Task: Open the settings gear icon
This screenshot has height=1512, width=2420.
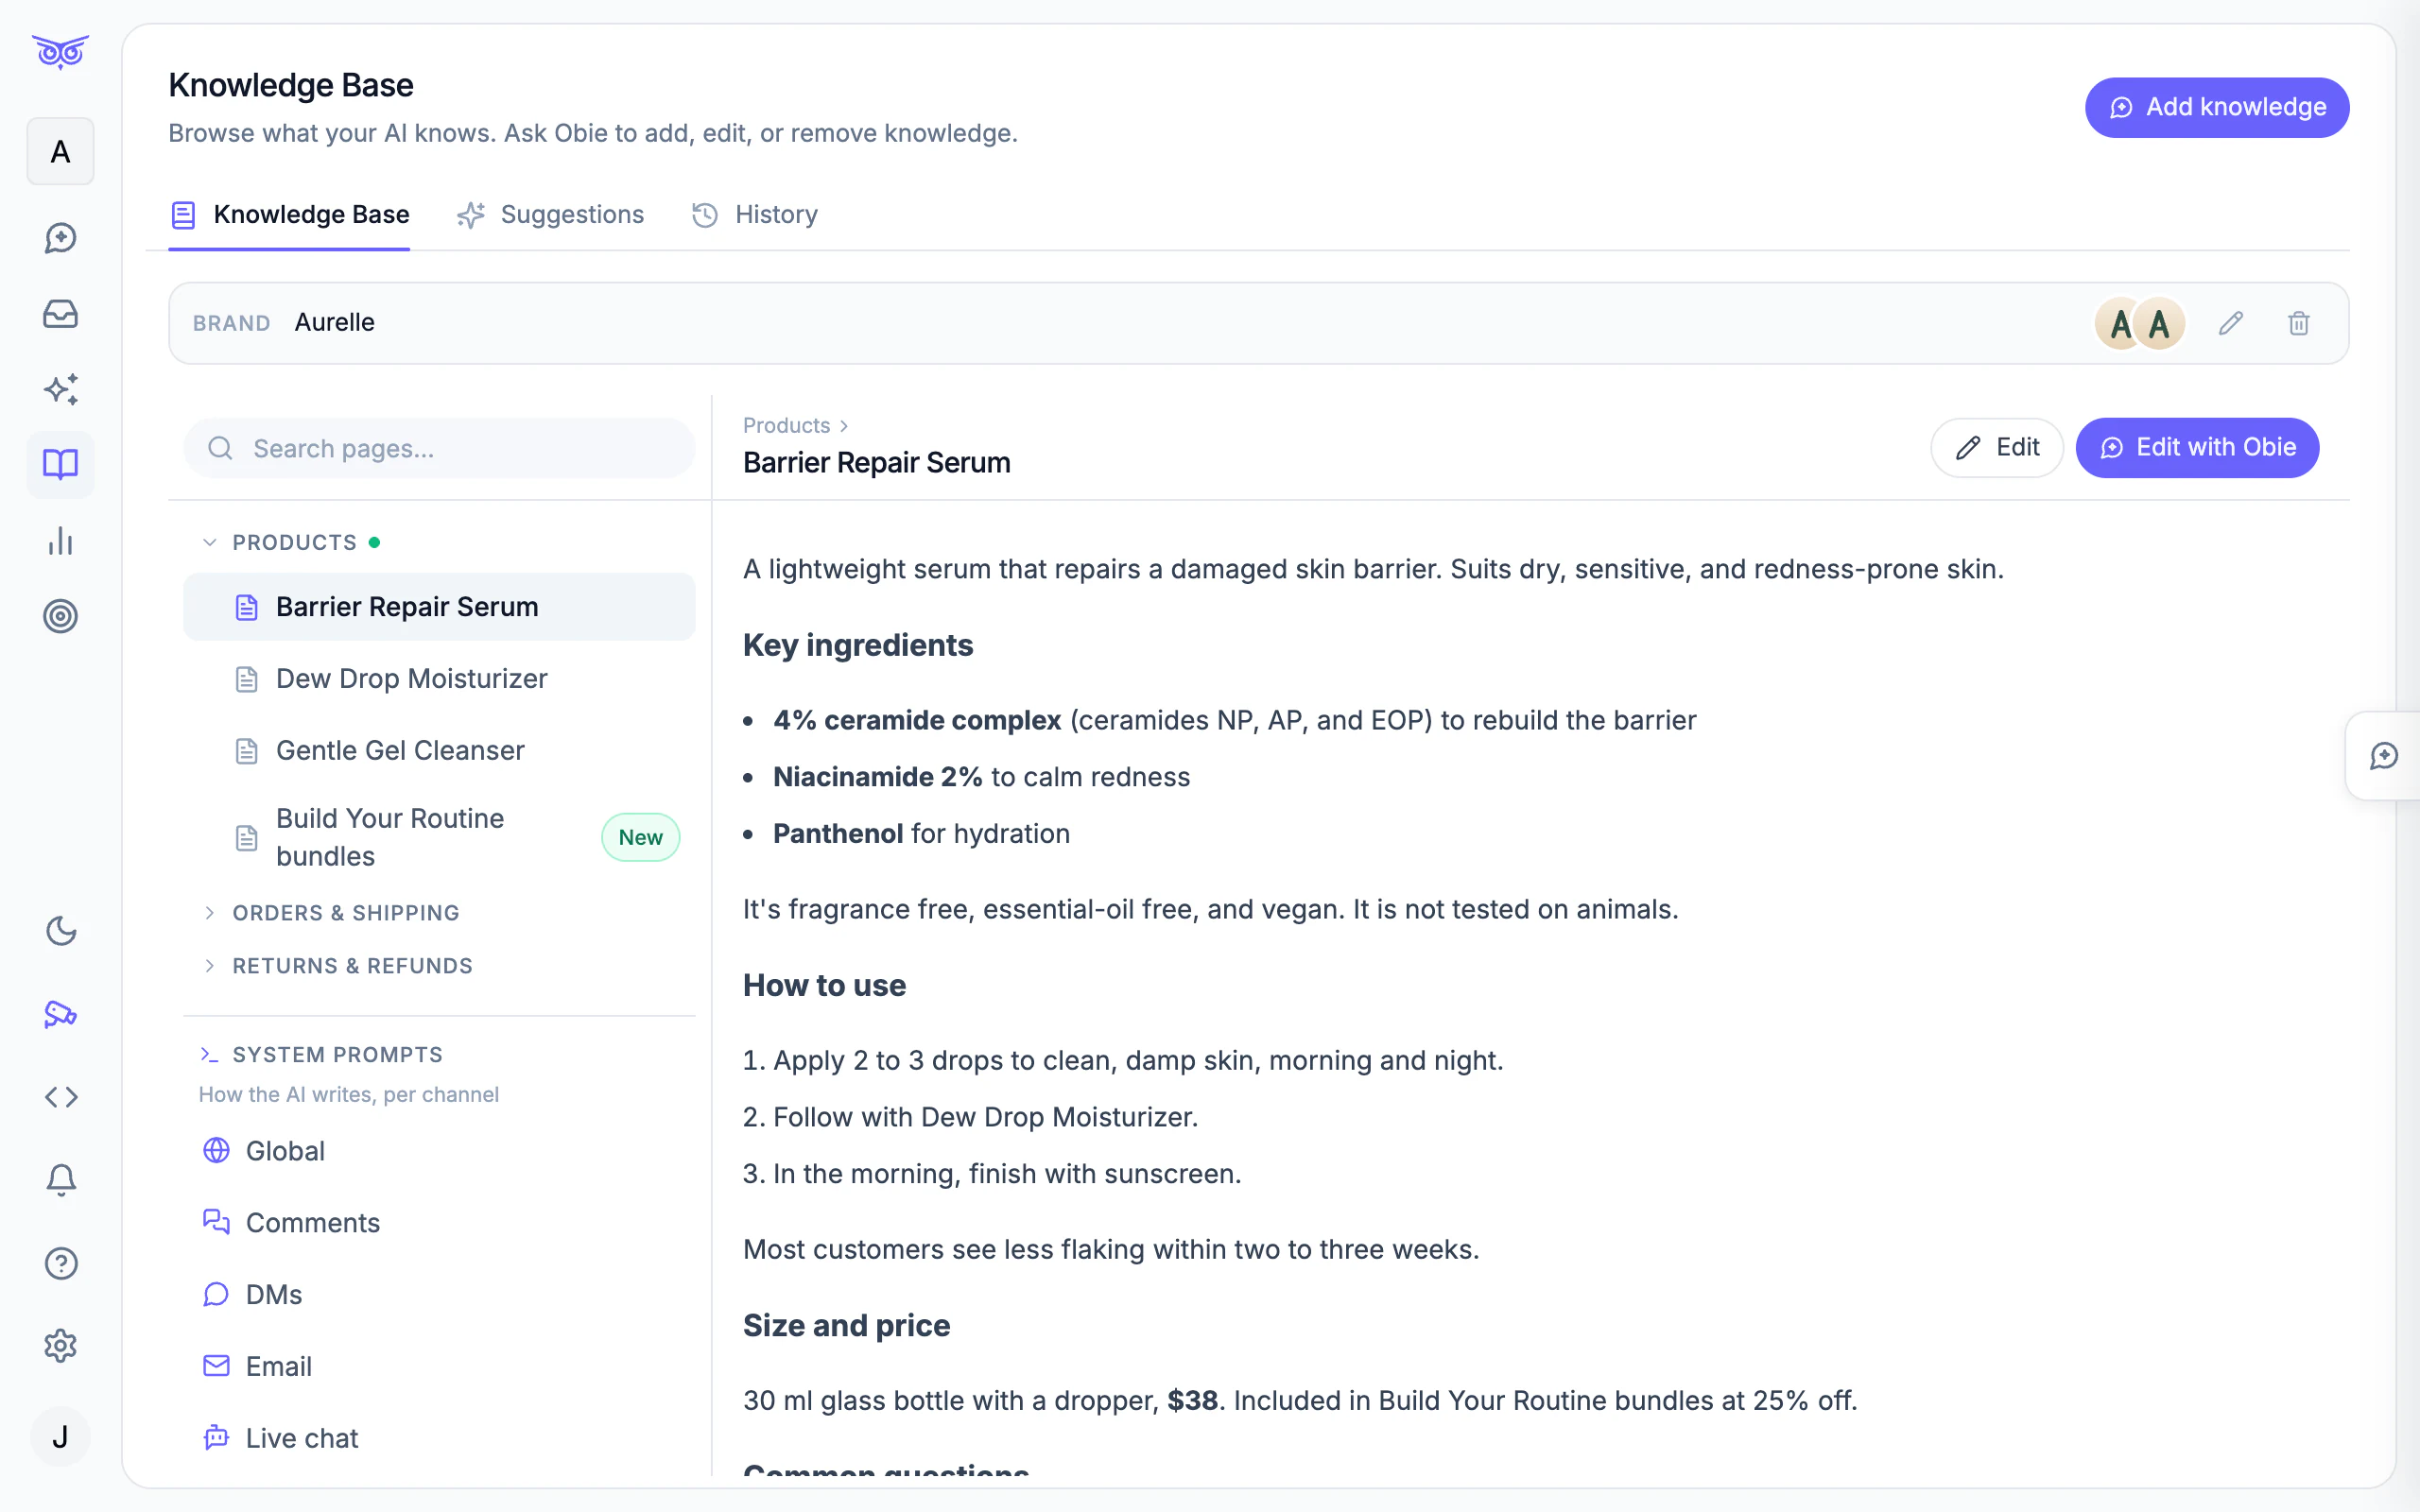Action: 60,1346
